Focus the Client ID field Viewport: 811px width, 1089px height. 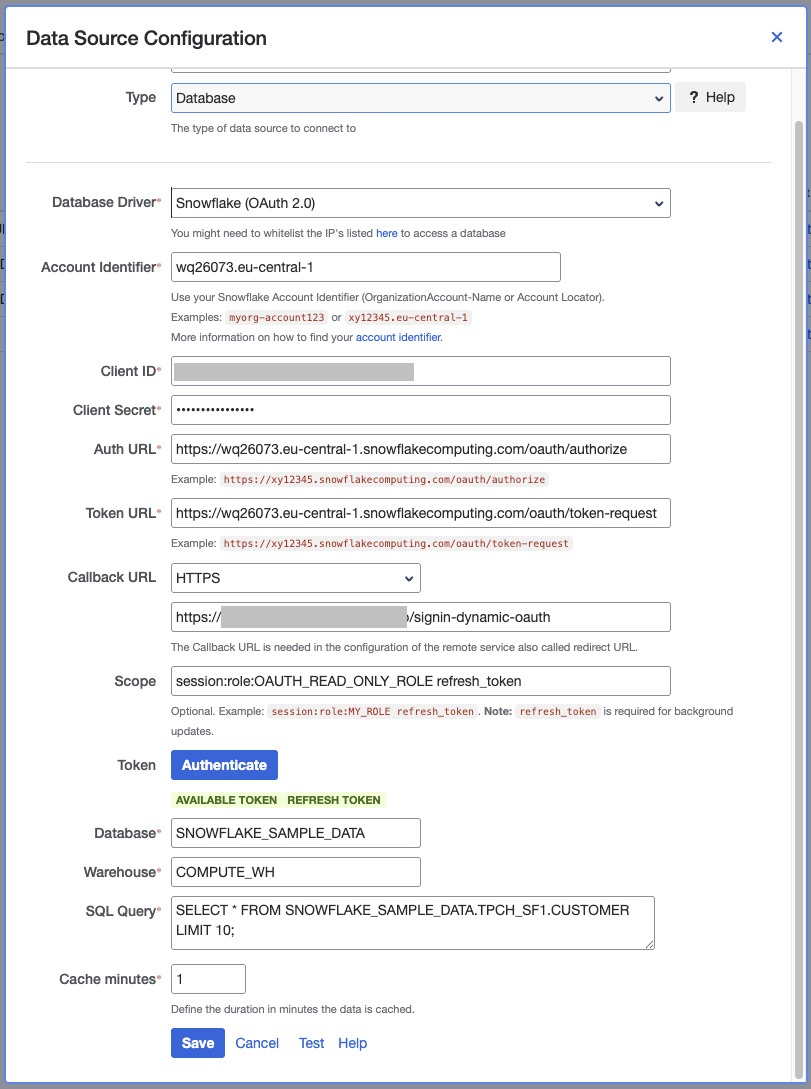421,371
